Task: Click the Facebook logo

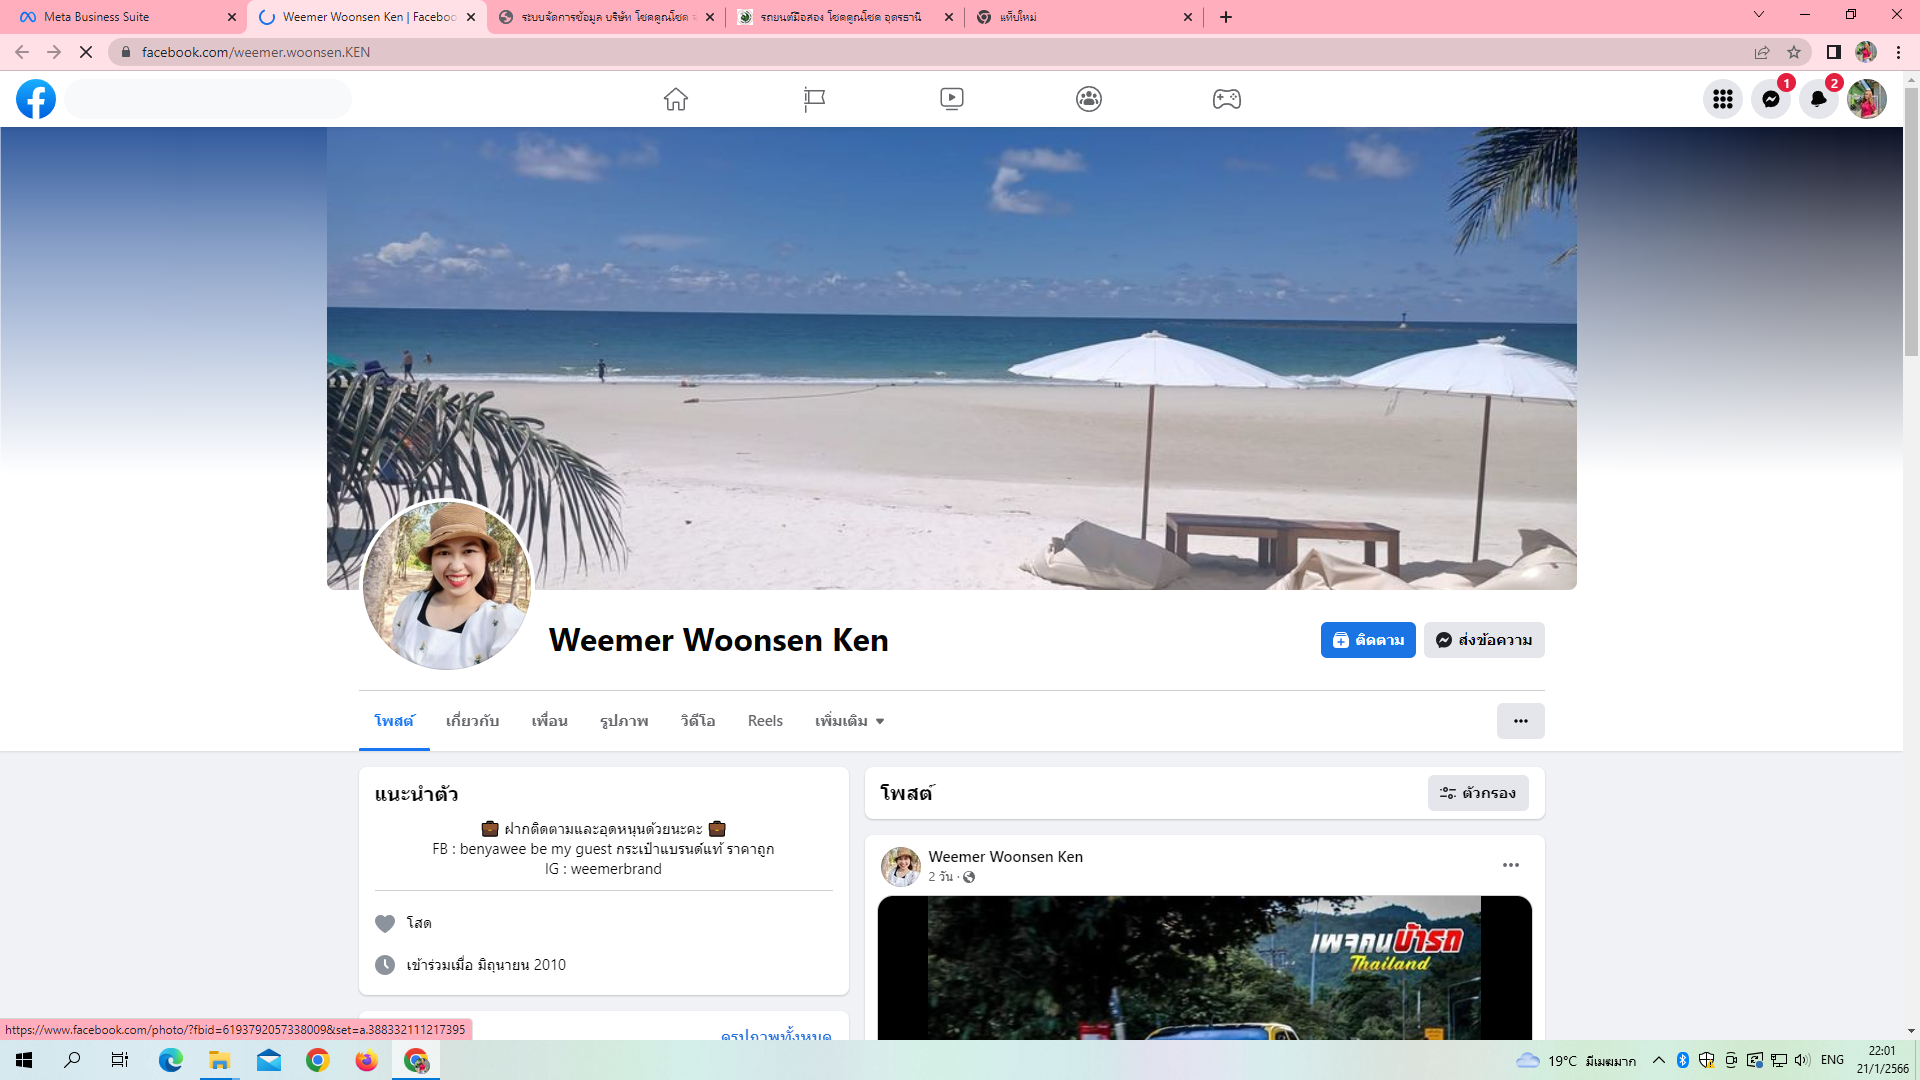Action: [x=36, y=99]
